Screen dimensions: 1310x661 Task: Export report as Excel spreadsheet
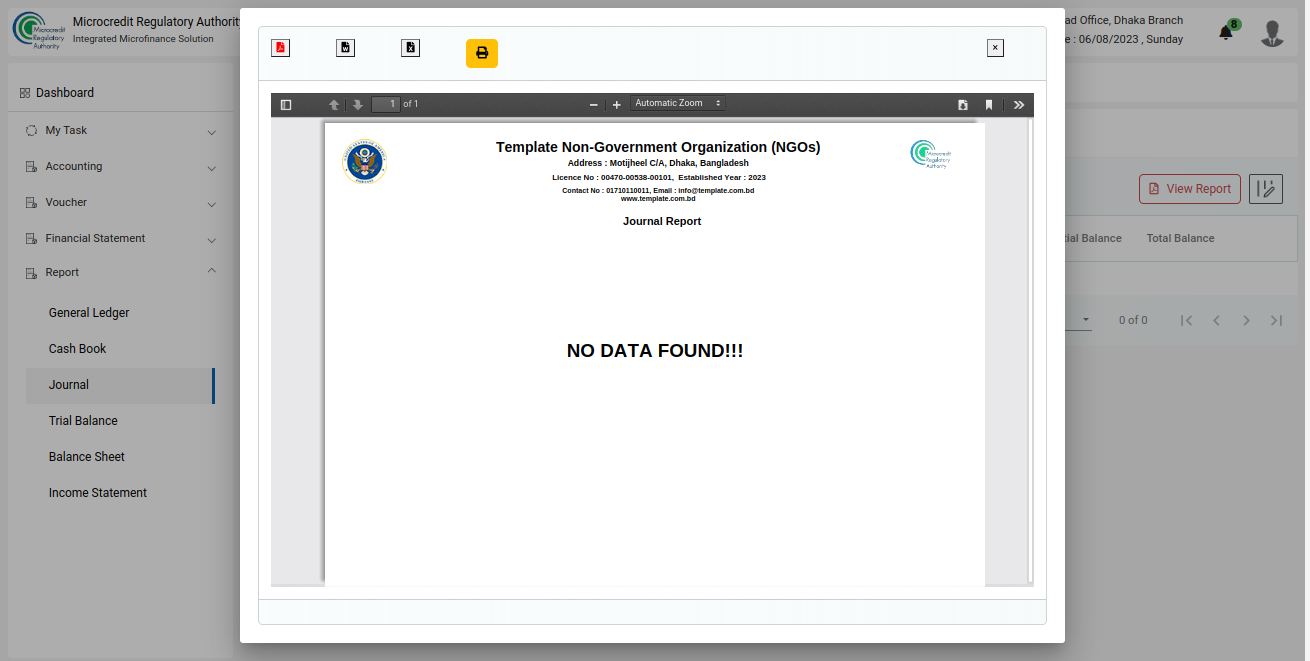(410, 48)
